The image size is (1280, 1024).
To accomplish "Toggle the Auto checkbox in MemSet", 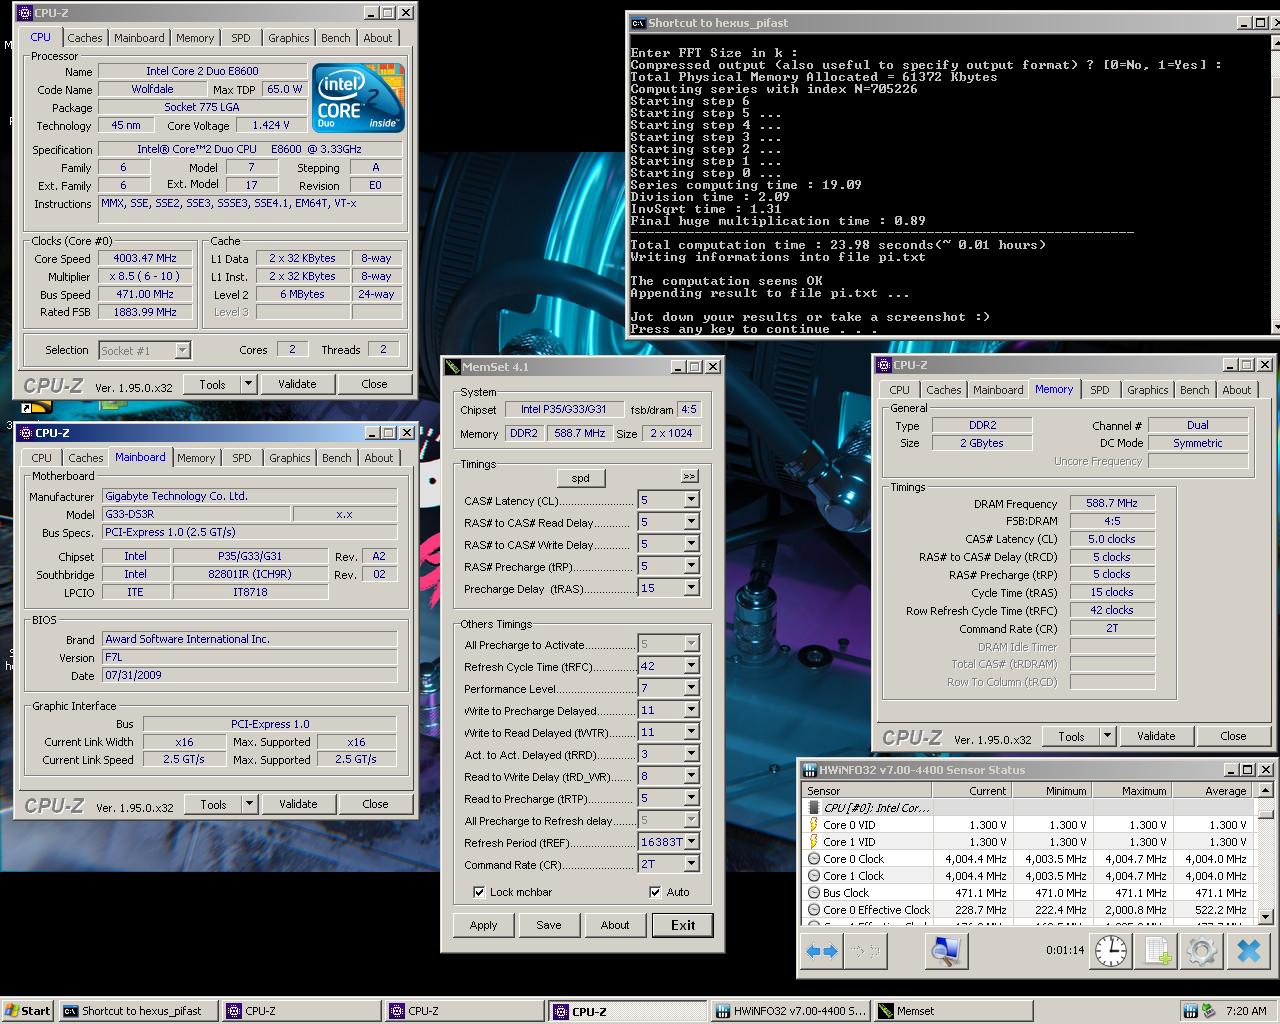I will point(655,892).
